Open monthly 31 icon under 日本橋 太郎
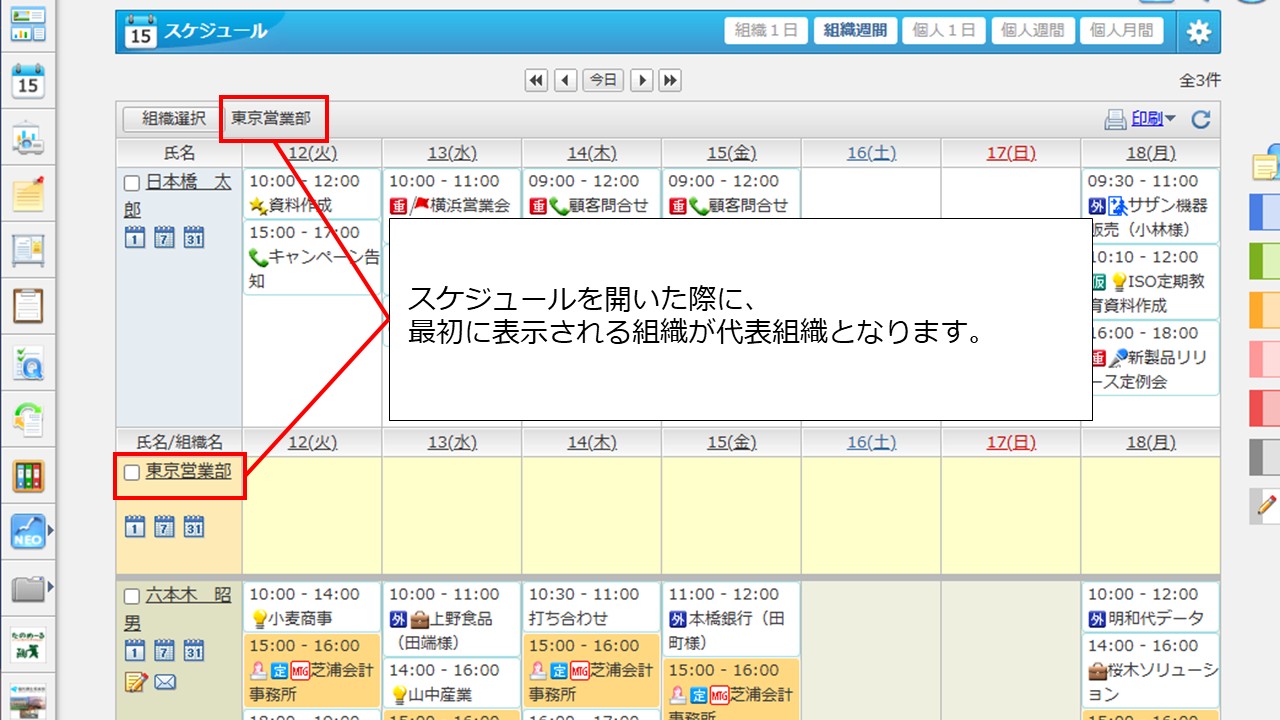 [194, 238]
